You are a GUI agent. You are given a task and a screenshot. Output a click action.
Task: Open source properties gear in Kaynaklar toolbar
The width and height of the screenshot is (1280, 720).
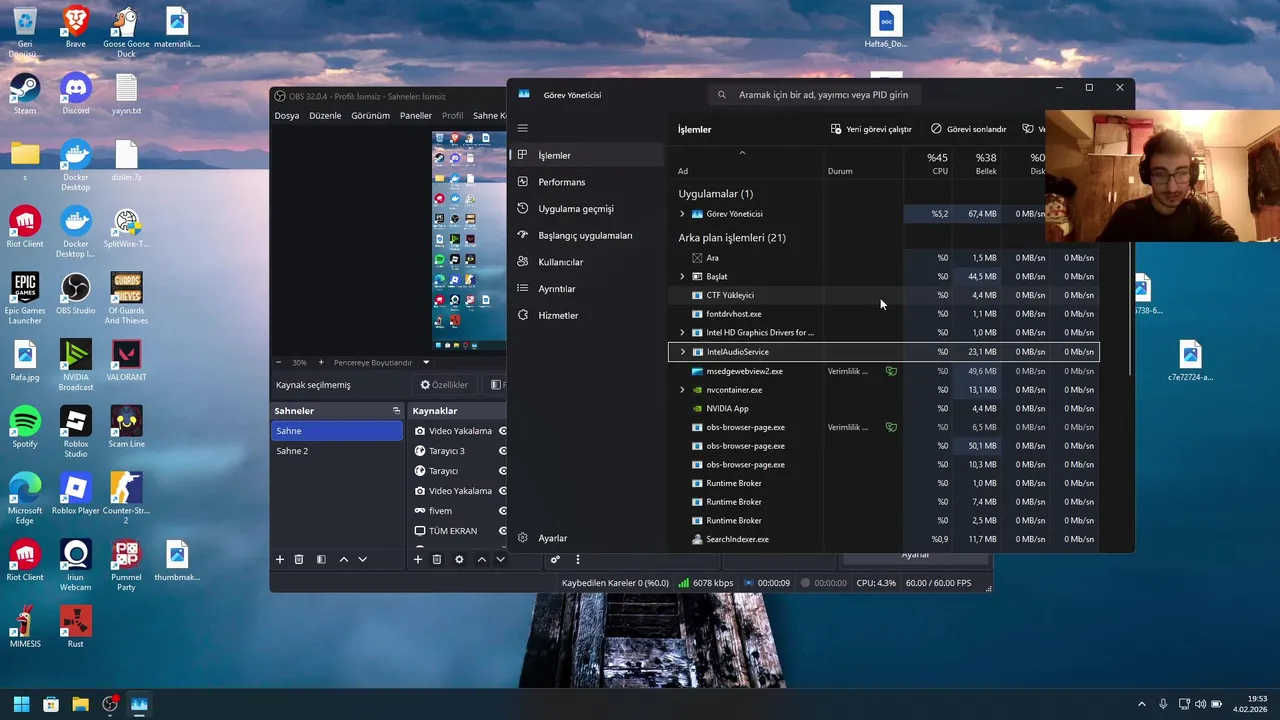(459, 560)
